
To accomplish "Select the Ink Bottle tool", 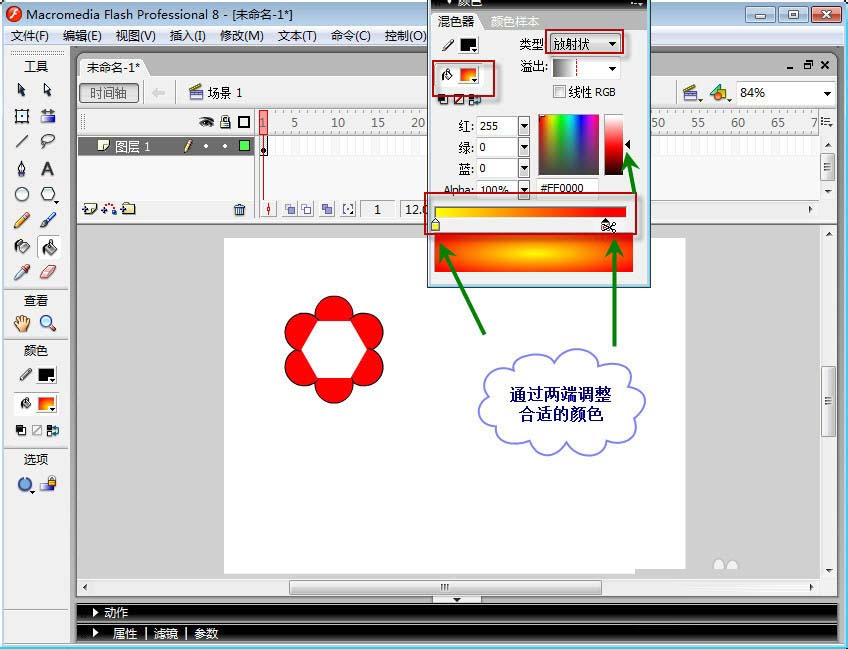I will (22, 247).
